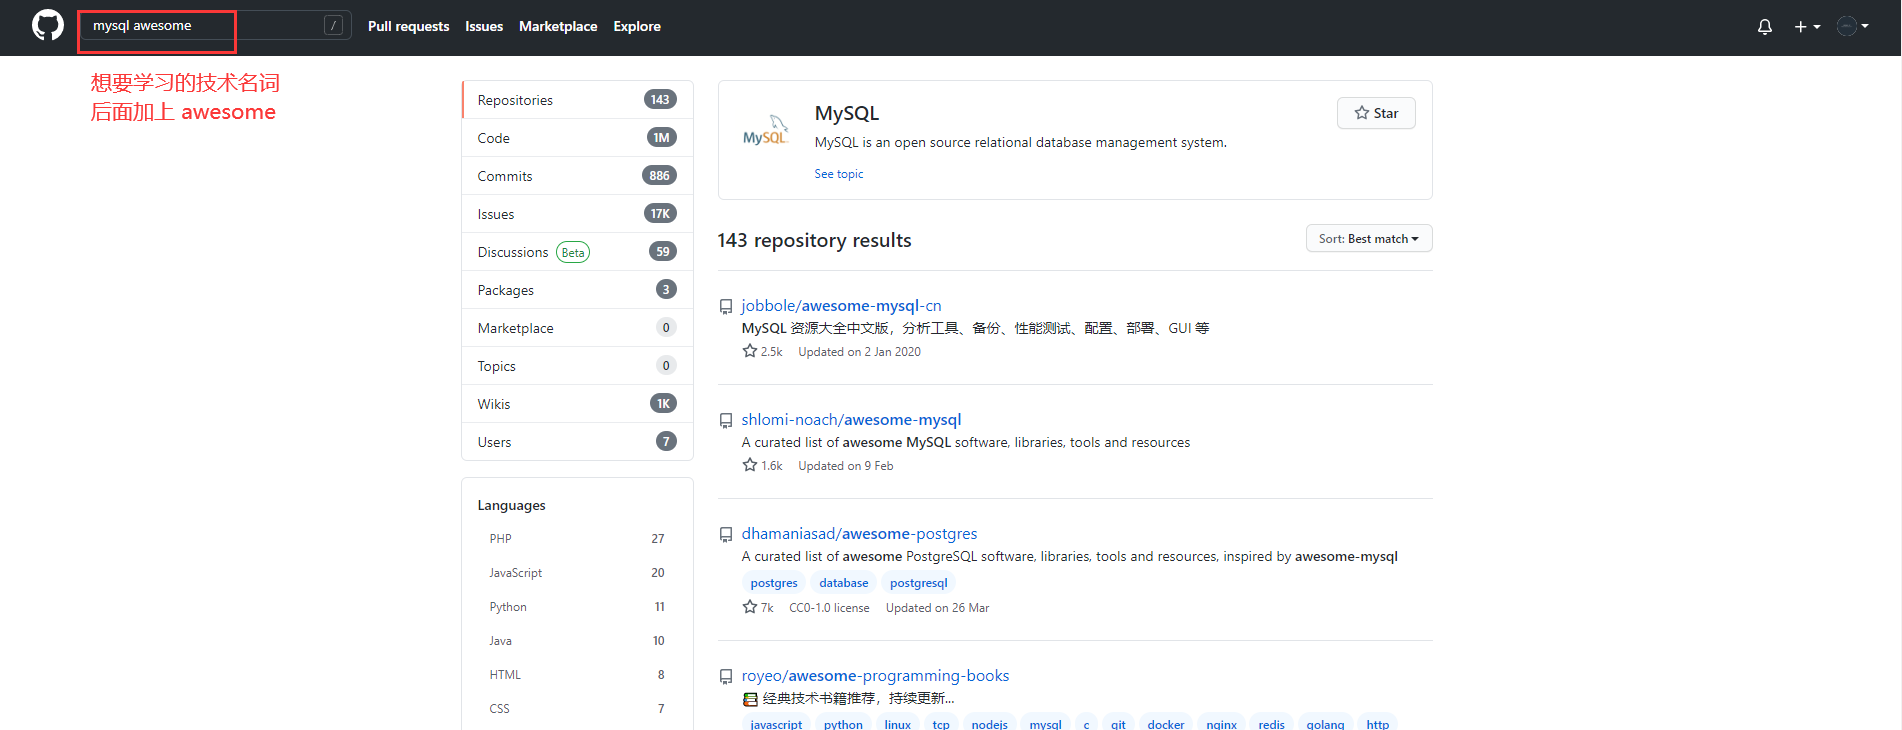Screen dimensions: 1902x730
Task: Open the See topic link
Action: (838, 174)
